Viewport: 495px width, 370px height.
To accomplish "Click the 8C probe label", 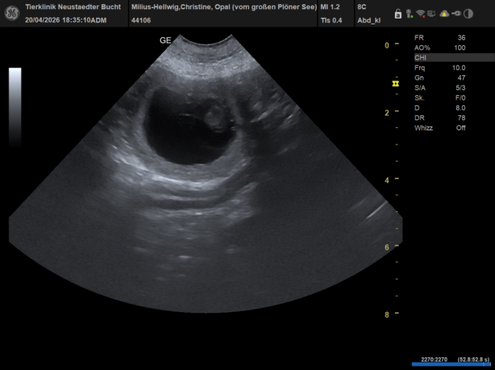I will [x=362, y=7].
